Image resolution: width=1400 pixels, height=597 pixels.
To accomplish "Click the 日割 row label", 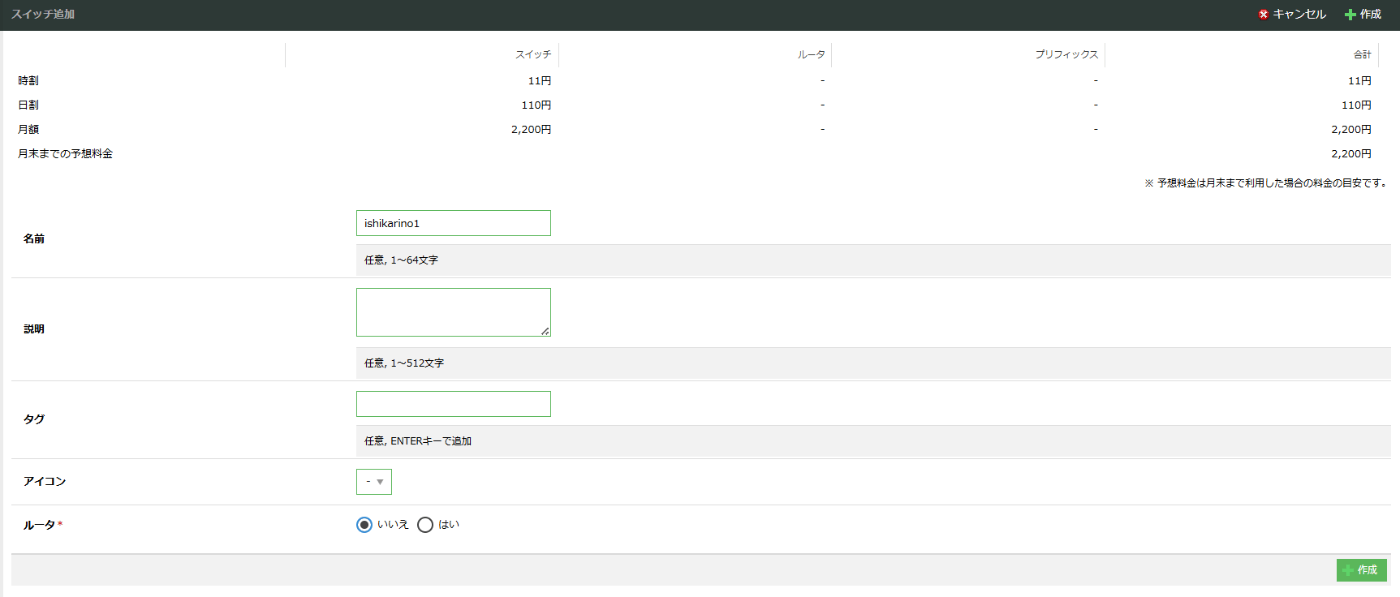I will pos(28,105).
